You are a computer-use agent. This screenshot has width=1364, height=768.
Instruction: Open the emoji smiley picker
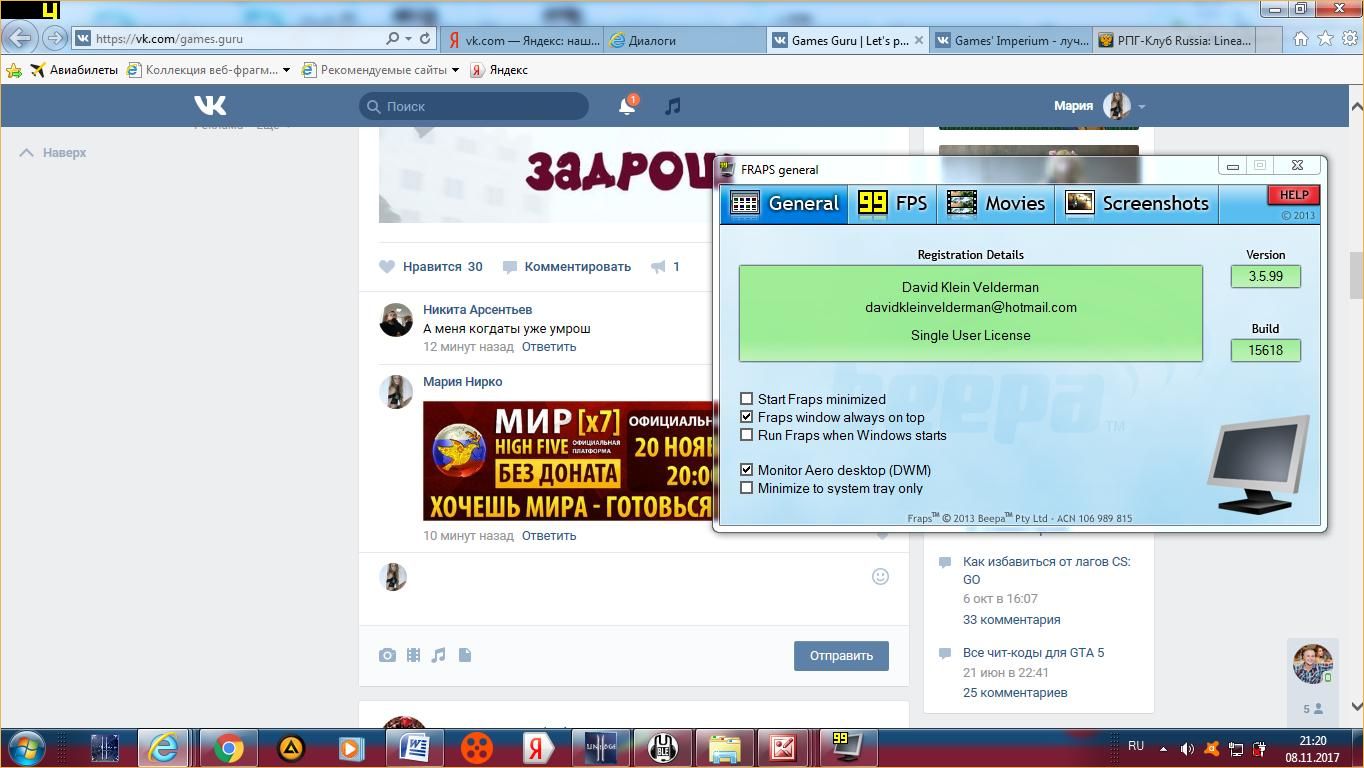pyautogui.click(x=880, y=576)
